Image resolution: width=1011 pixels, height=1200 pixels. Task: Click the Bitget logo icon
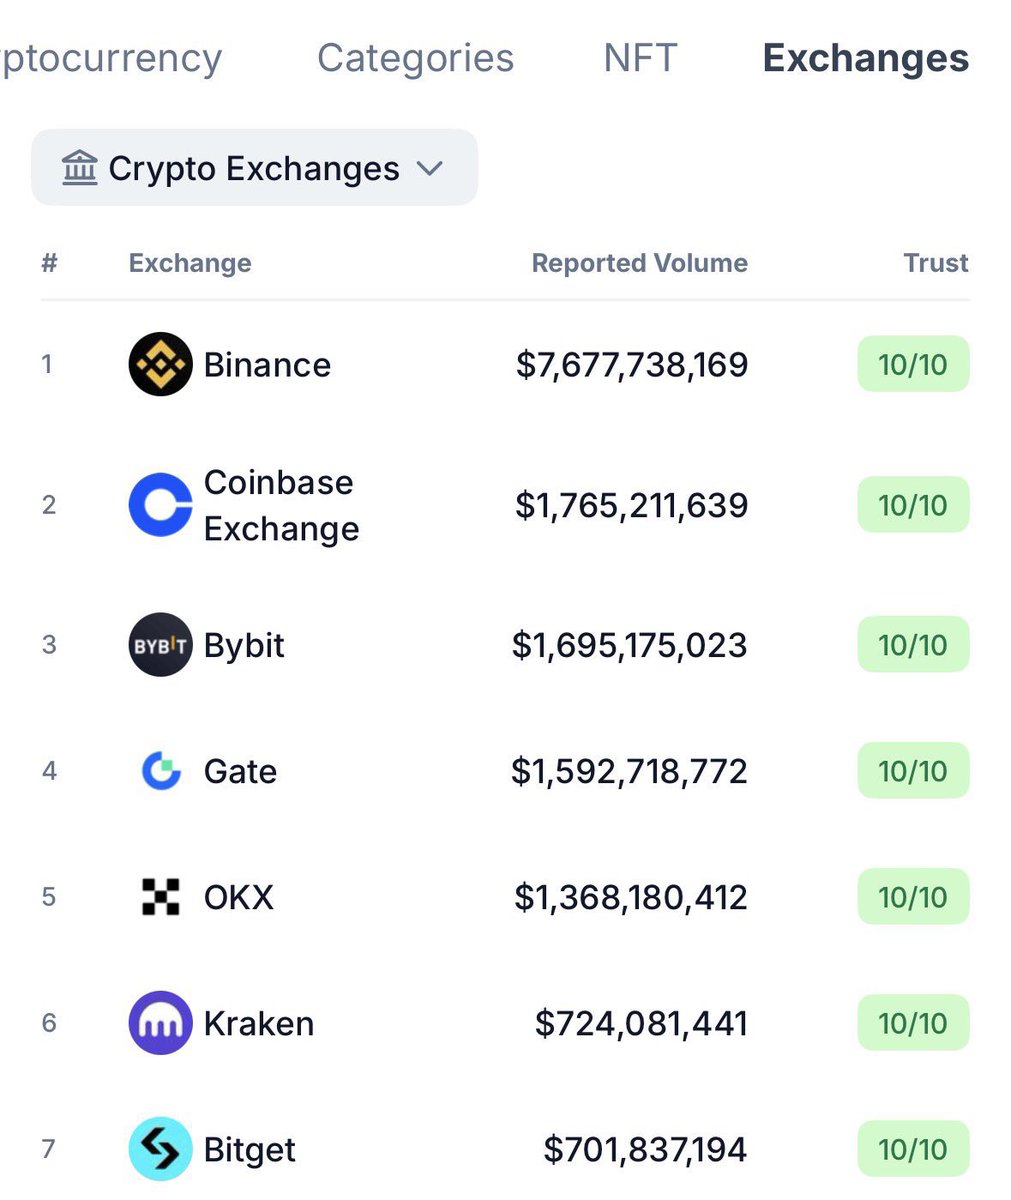[x=160, y=1149]
